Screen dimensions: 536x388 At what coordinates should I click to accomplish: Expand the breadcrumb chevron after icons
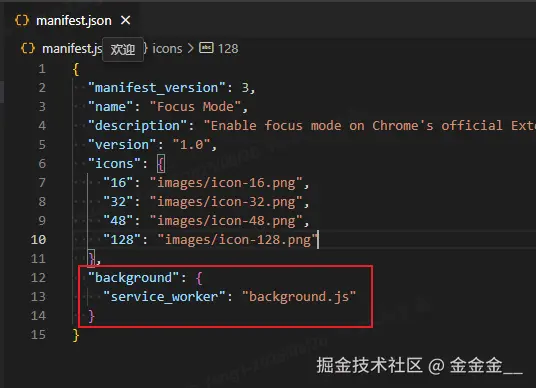click(x=190, y=49)
